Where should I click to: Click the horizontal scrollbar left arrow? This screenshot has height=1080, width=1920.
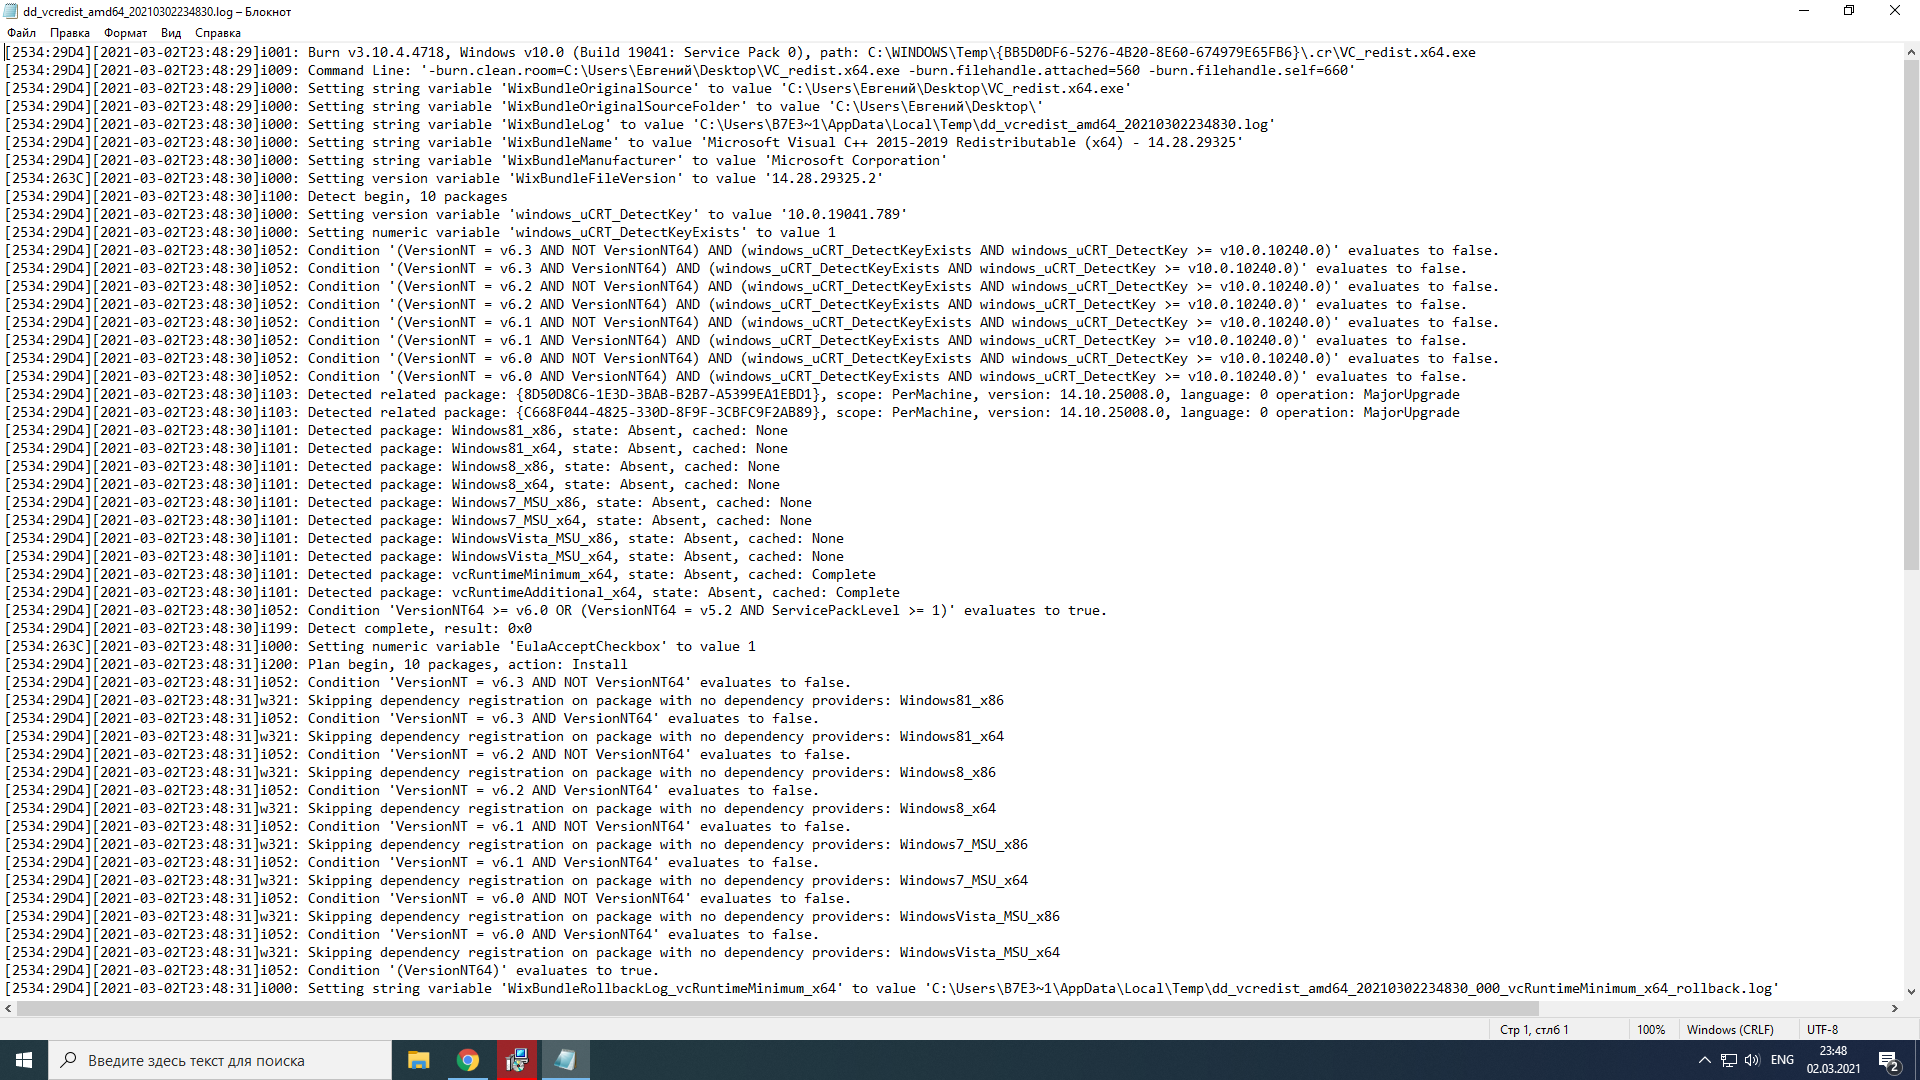8,1009
